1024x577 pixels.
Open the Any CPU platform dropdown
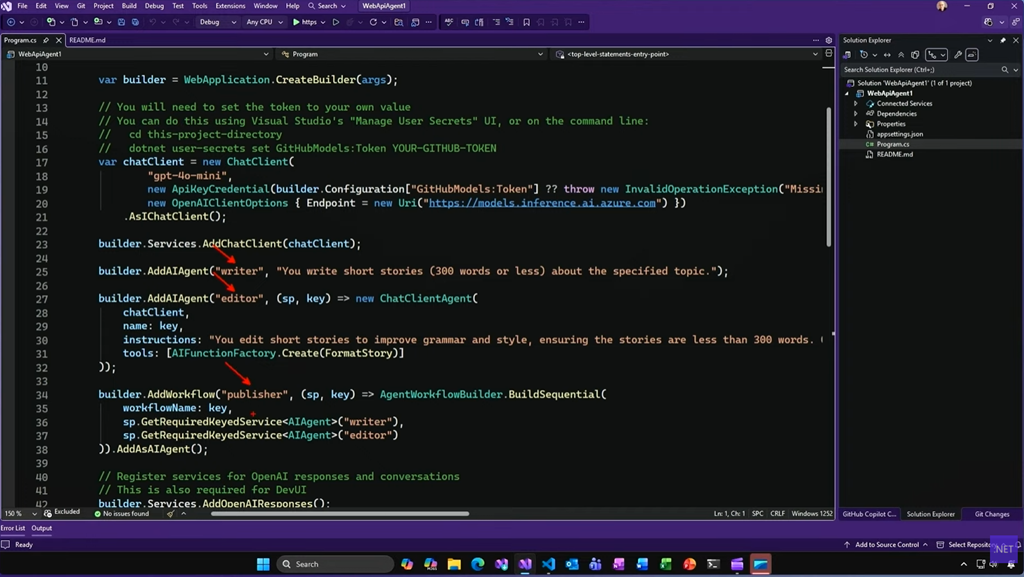[x=265, y=22]
